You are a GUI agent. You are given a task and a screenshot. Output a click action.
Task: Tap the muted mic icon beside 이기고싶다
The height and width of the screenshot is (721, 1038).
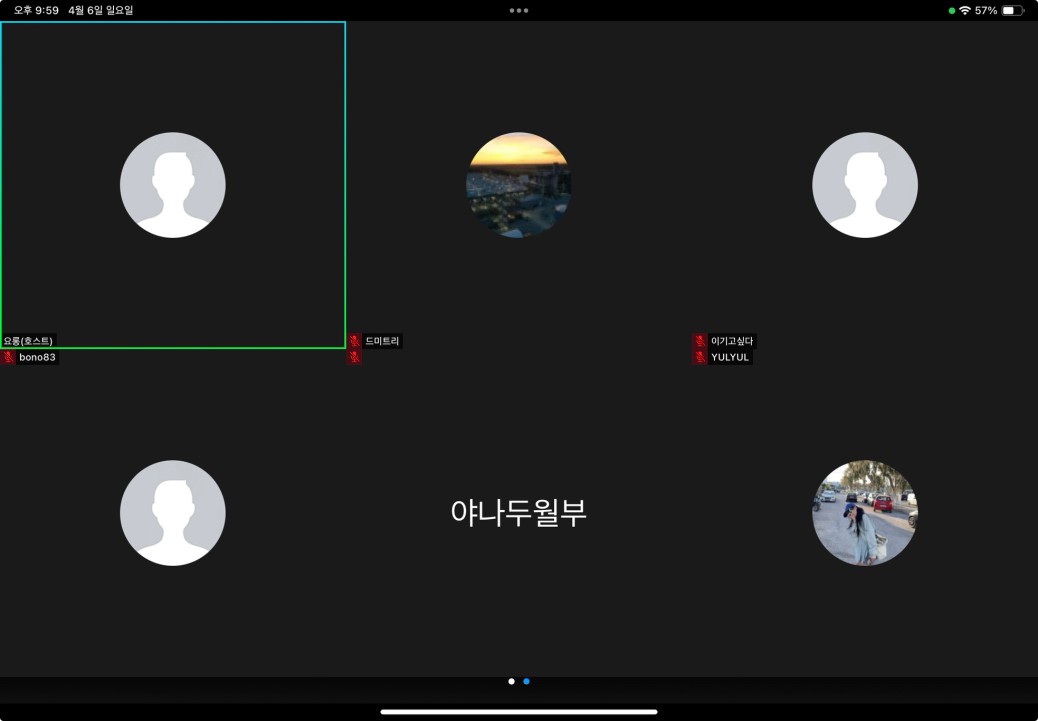point(700,341)
